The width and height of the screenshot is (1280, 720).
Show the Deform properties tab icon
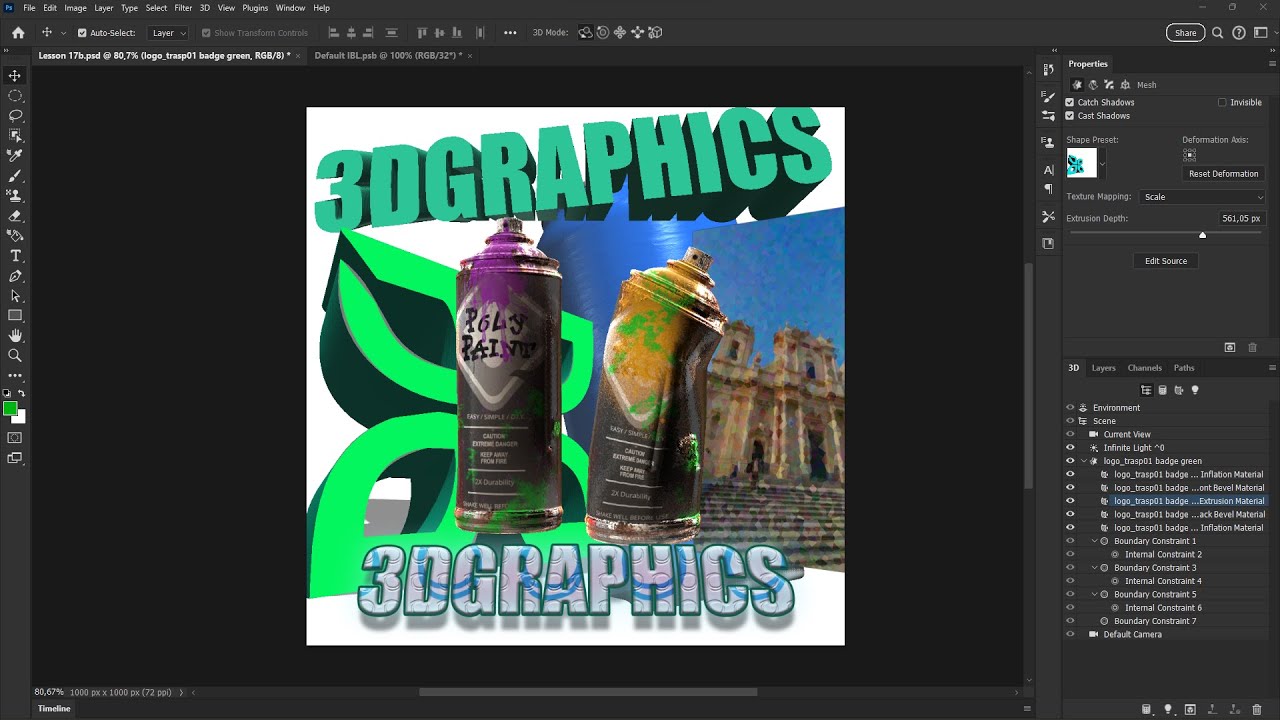click(x=1093, y=85)
